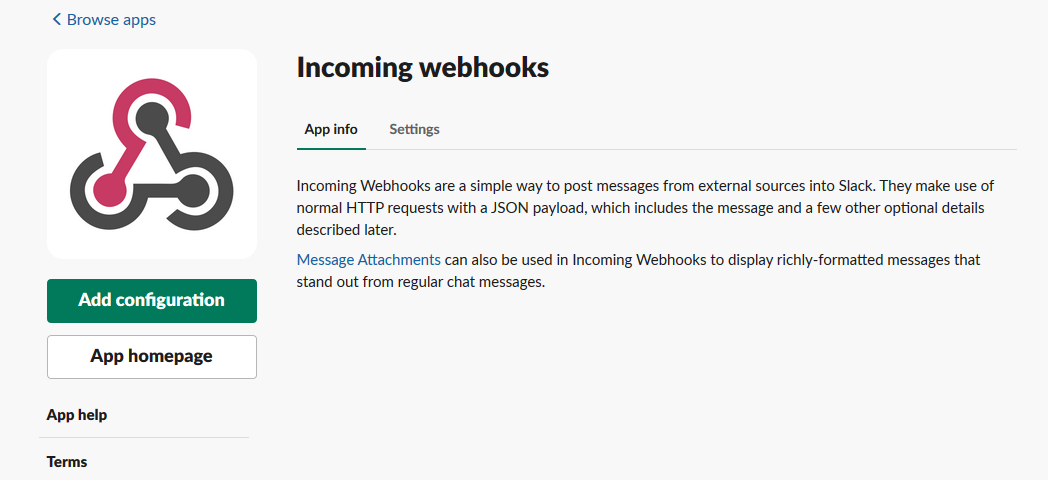Click the Incoming webhooks page title
The height and width of the screenshot is (480, 1048).
(423, 67)
